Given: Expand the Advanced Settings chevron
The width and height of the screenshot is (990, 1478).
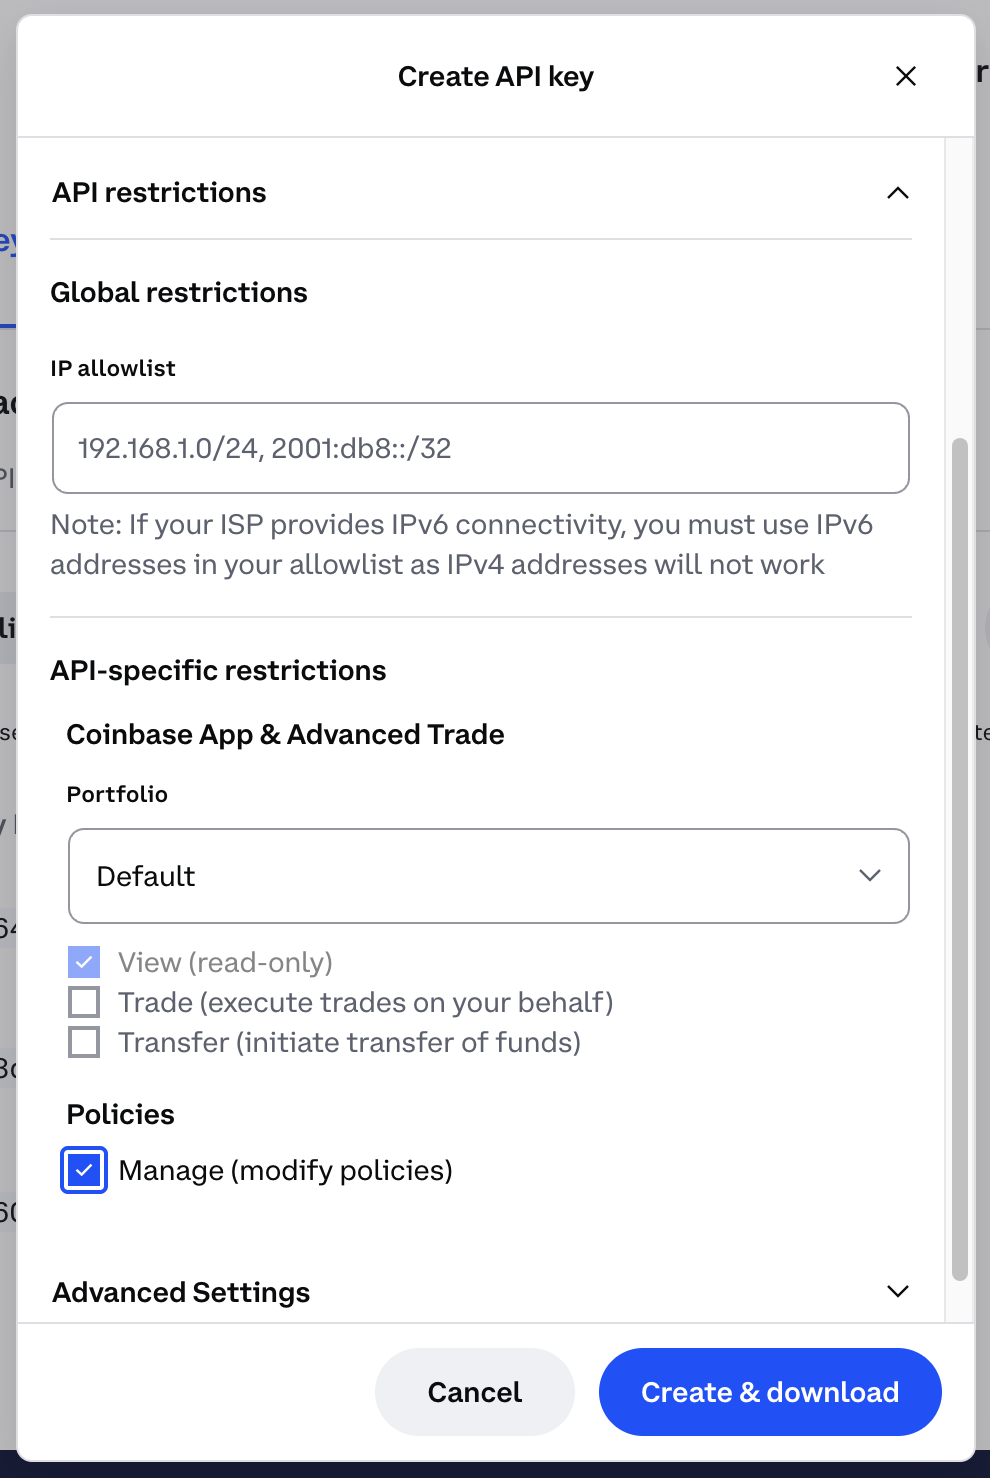Looking at the screenshot, I should pos(898,1291).
